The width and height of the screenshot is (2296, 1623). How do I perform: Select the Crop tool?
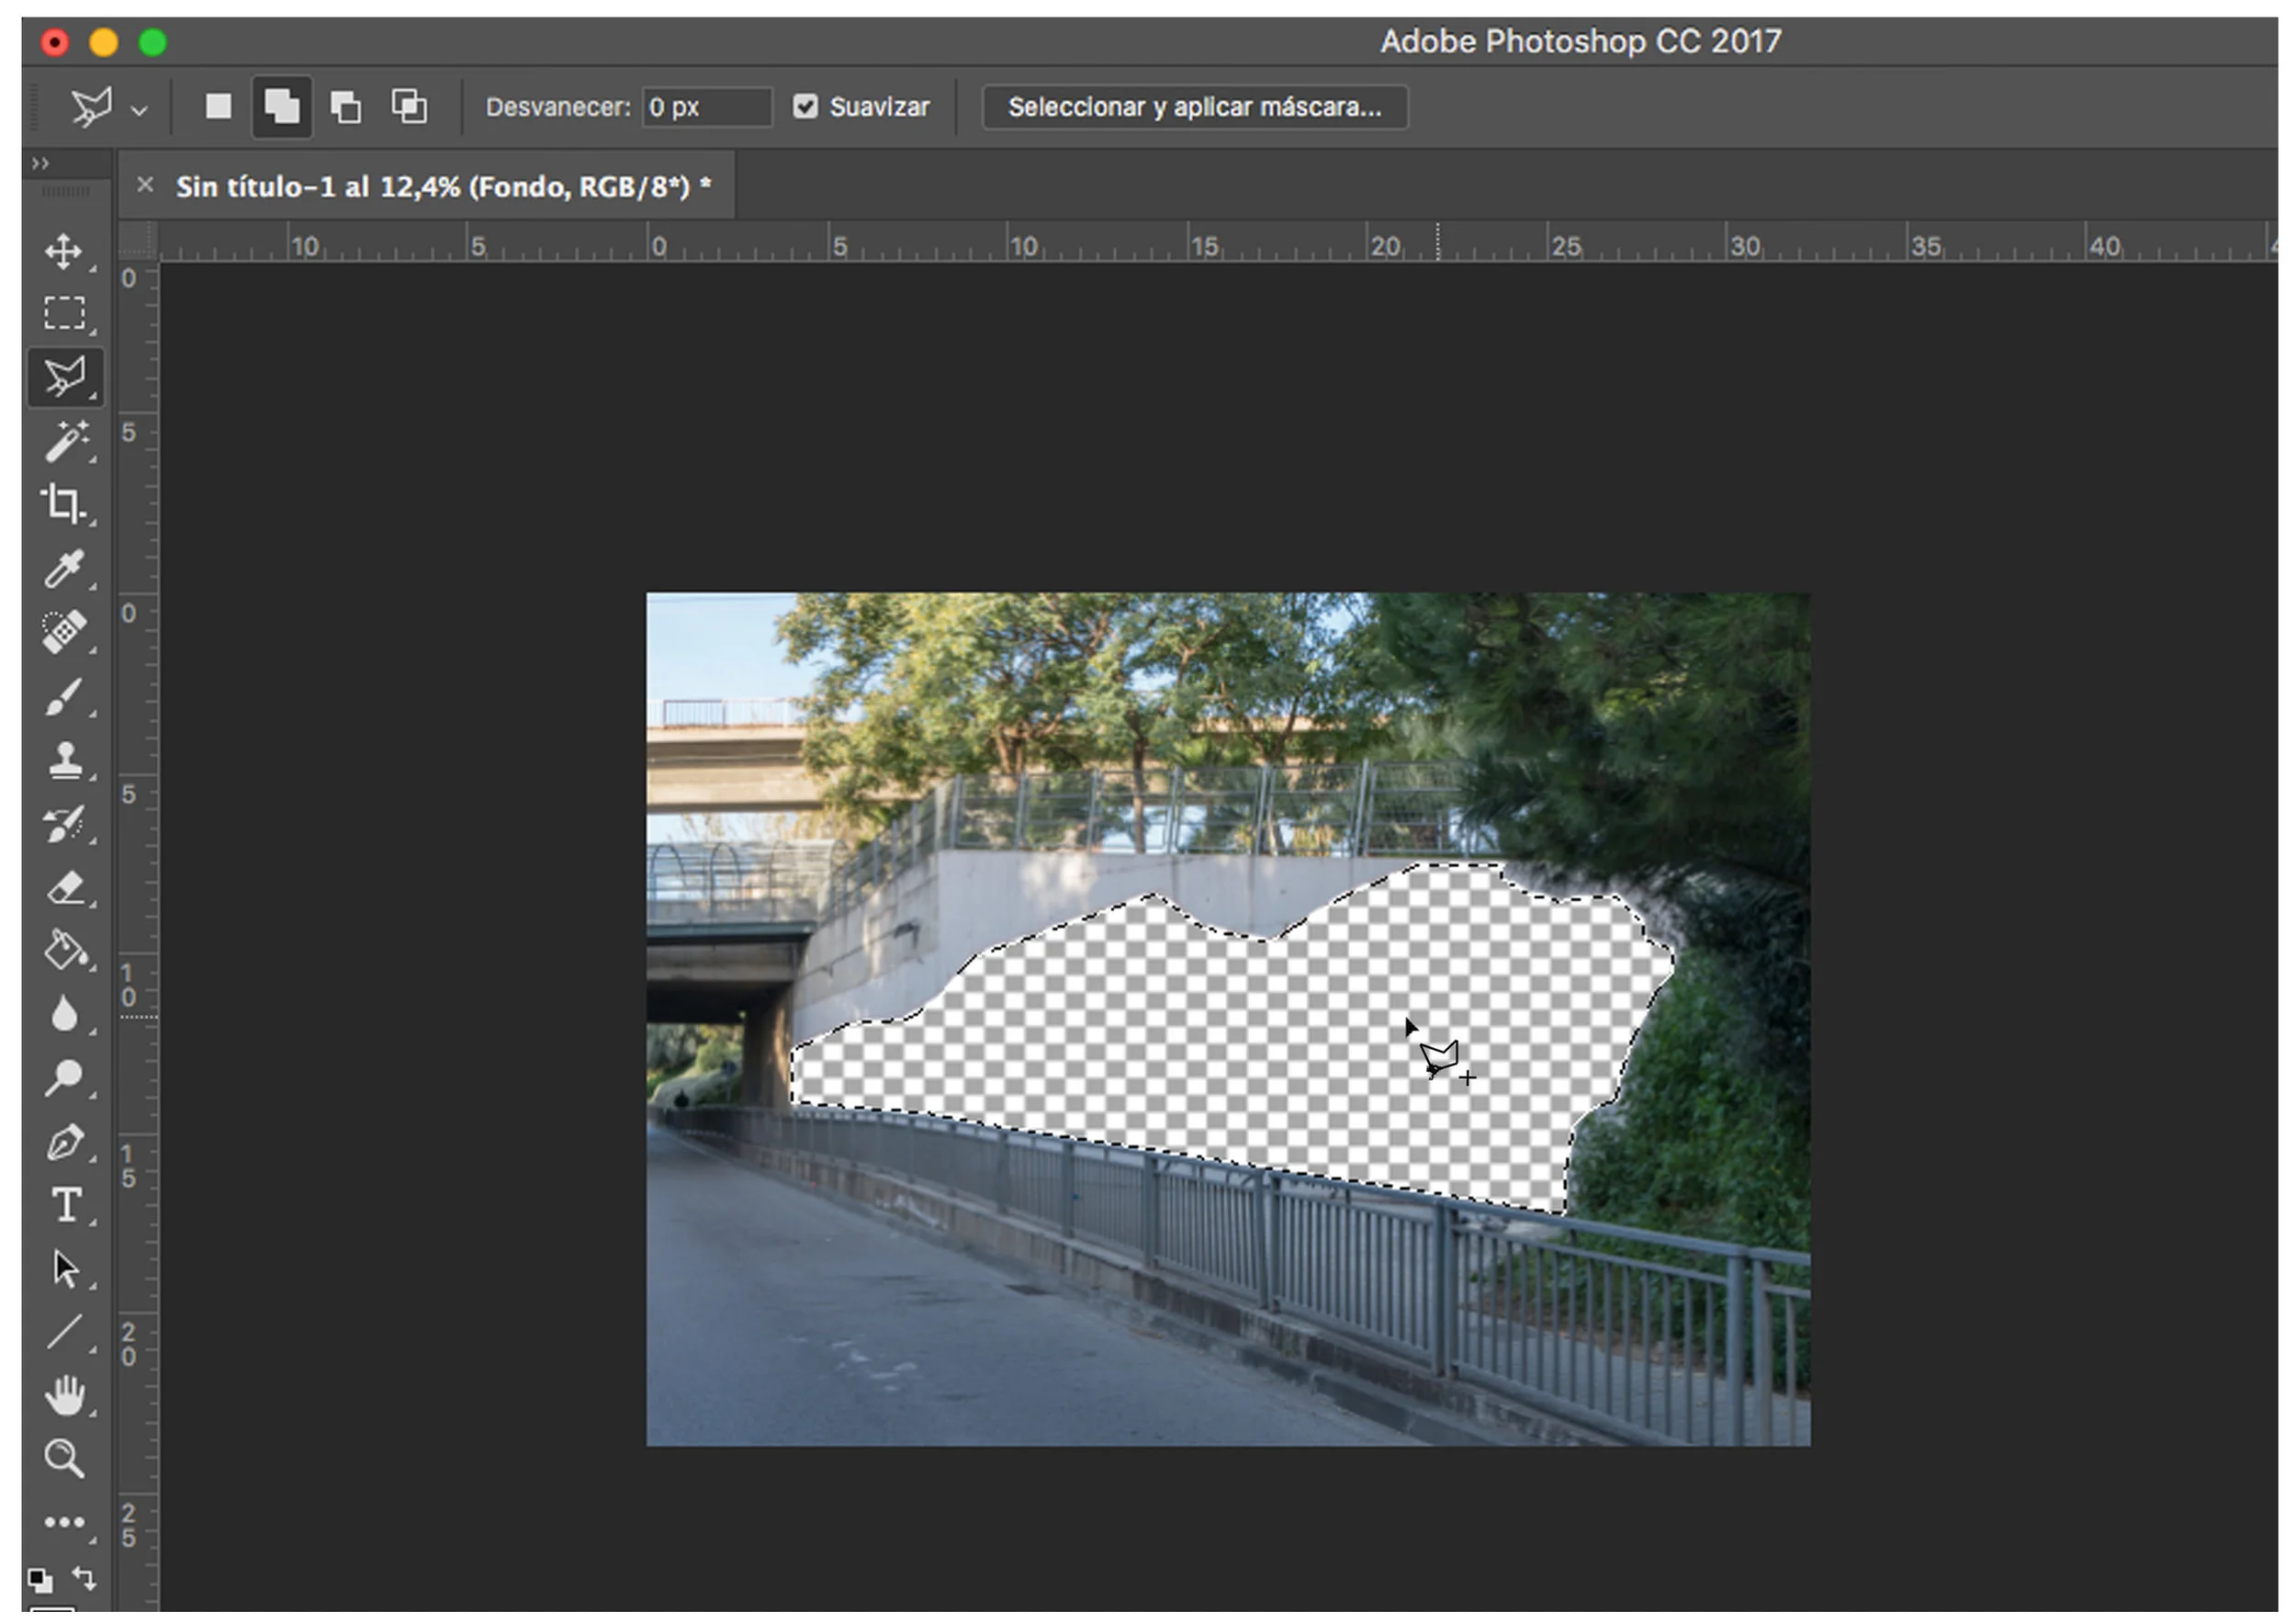point(64,505)
